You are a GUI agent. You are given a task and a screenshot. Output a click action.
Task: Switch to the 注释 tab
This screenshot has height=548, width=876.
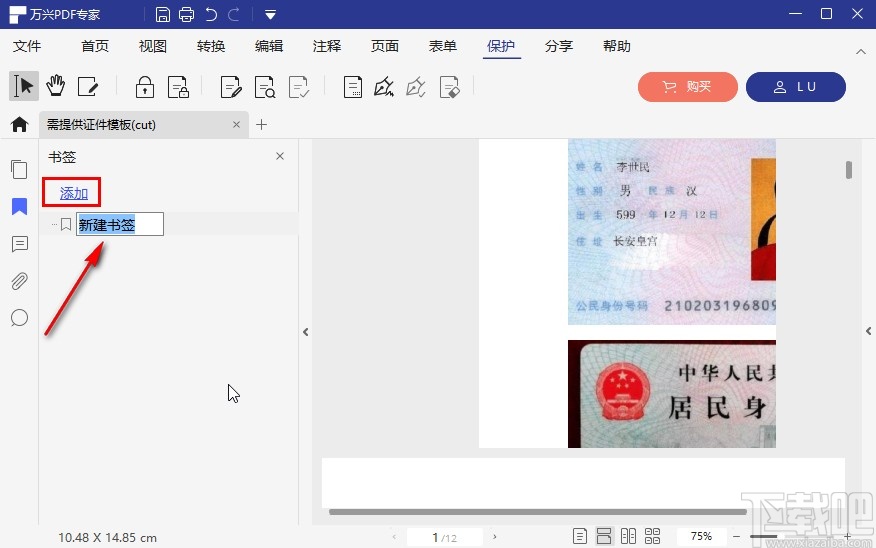(x=327, y=46)
